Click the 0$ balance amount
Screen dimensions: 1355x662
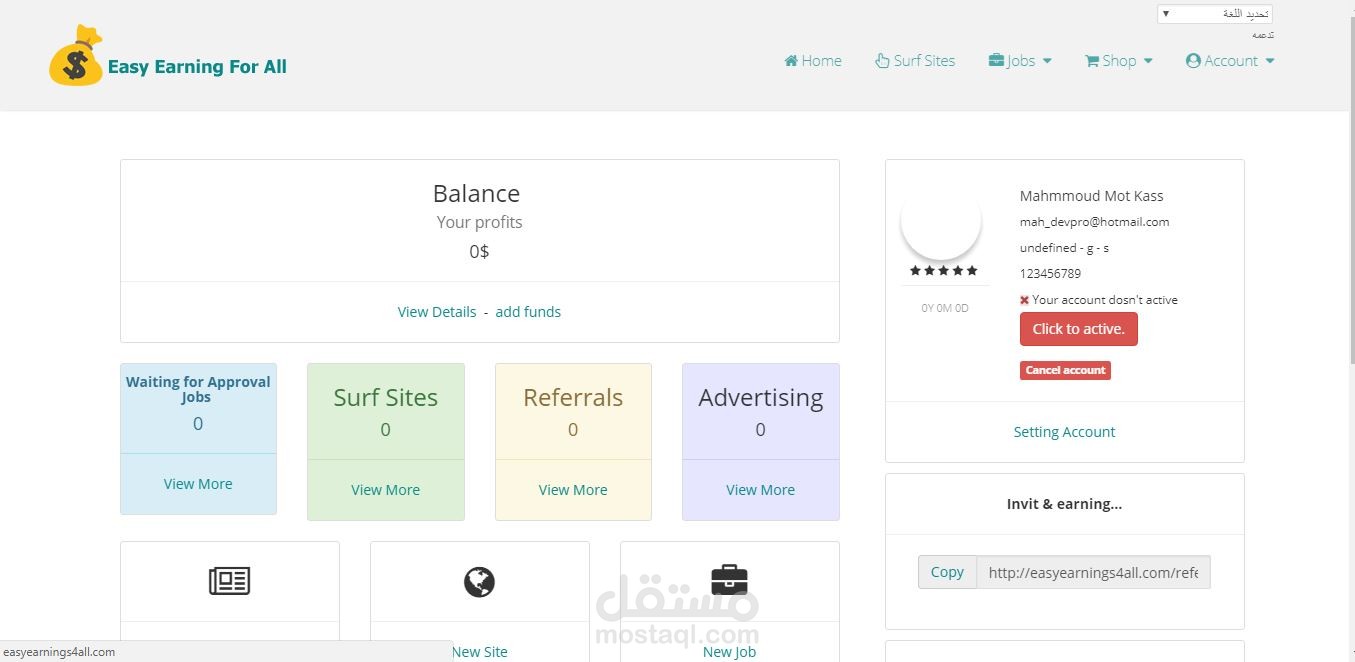[x=479, y=251]
